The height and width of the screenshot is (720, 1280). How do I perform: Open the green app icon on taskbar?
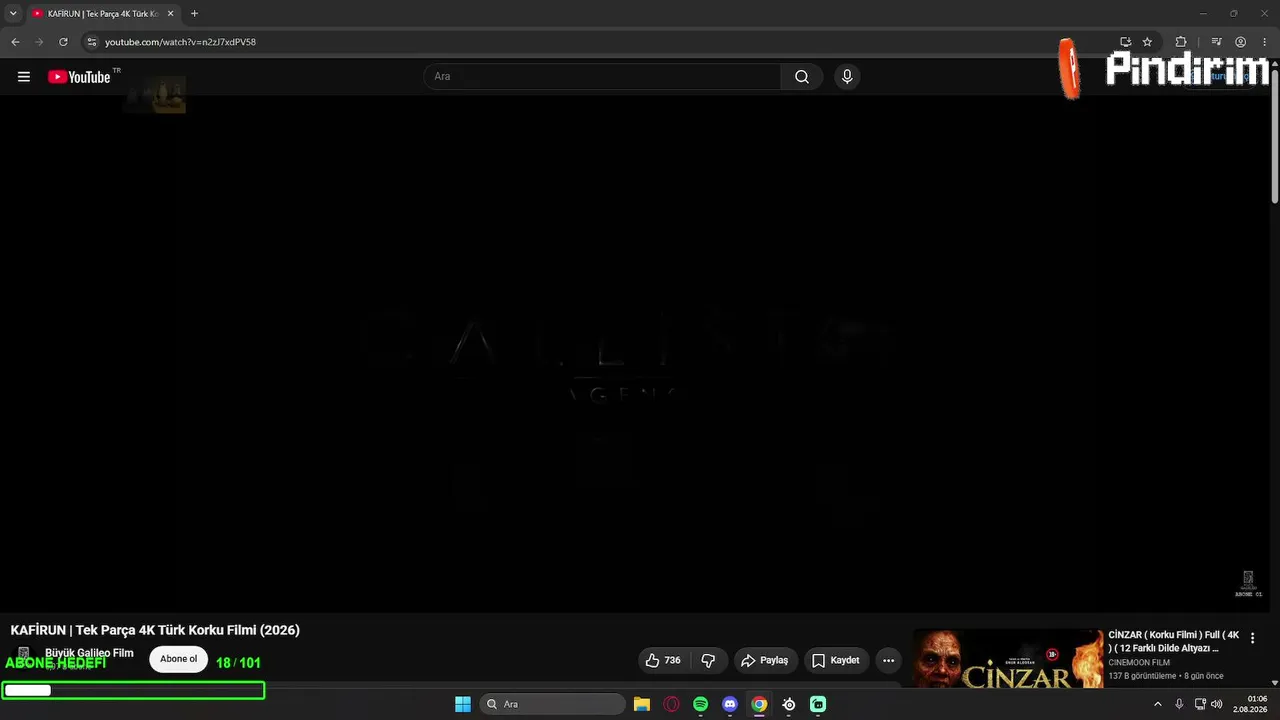pos(818,704)
